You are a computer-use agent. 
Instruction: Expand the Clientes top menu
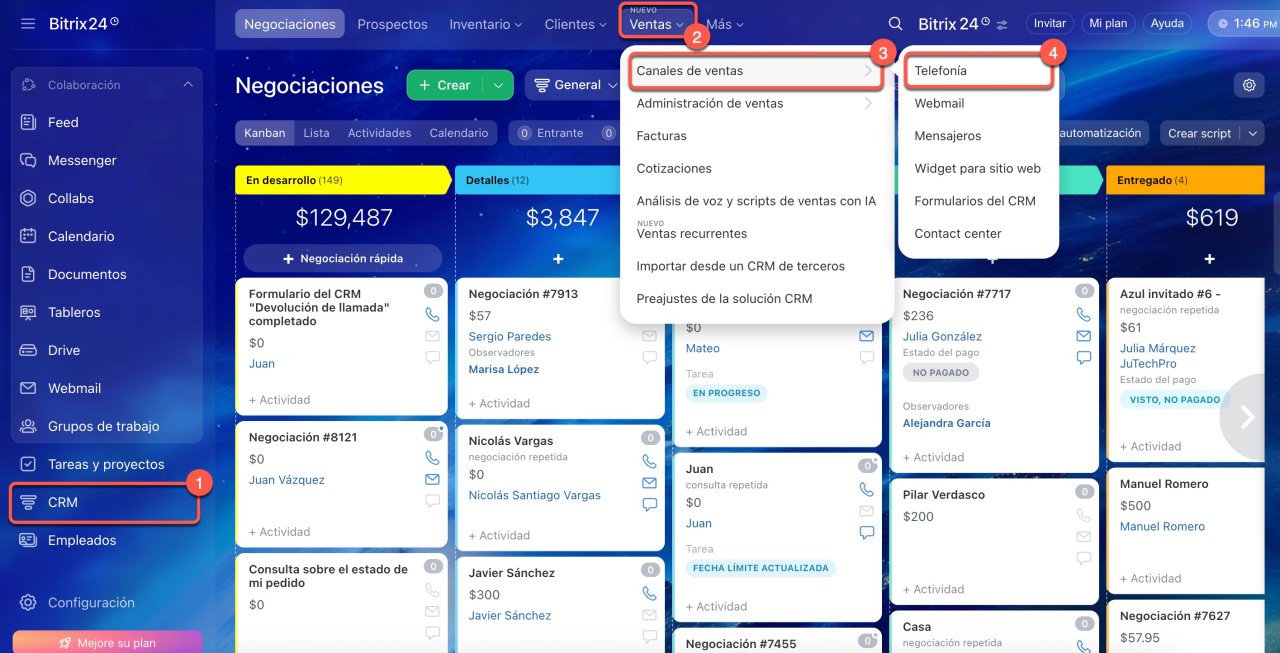pos(576,24)
